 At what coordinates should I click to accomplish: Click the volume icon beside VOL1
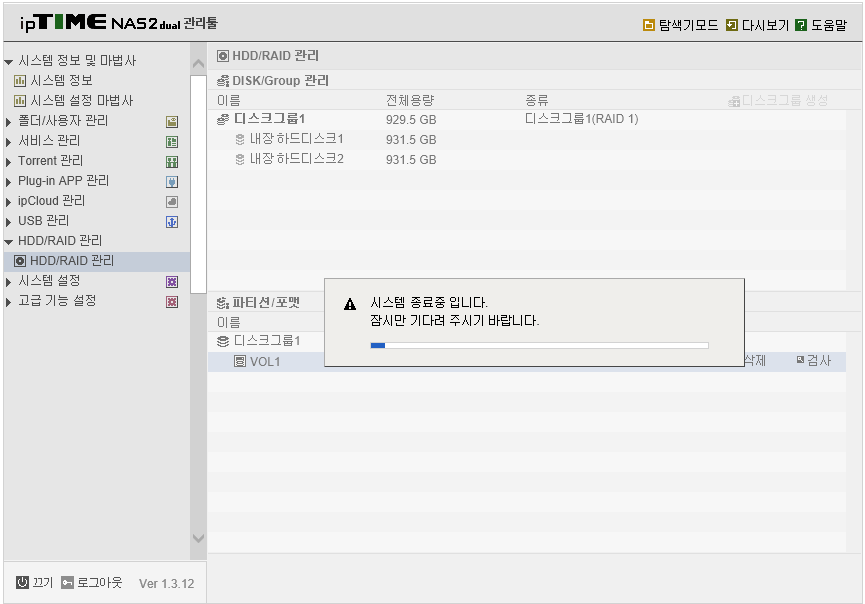240,362
